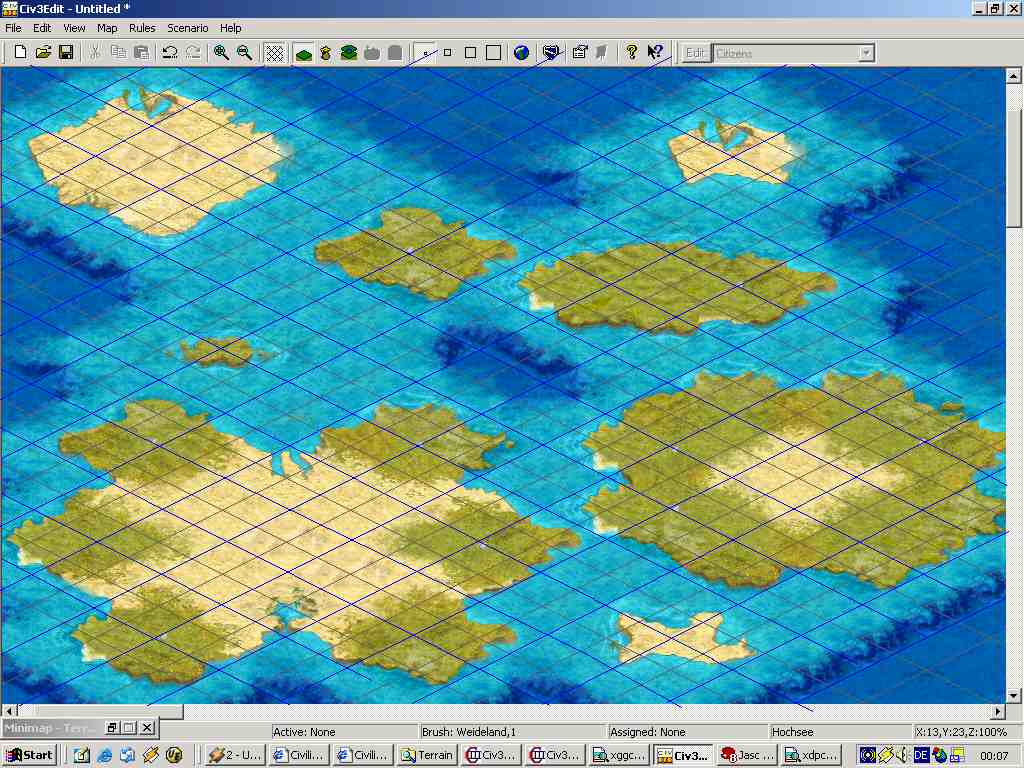The image size is (1024, 768).
Task: Open a file with the folder icon
Action: pos(43,52)
